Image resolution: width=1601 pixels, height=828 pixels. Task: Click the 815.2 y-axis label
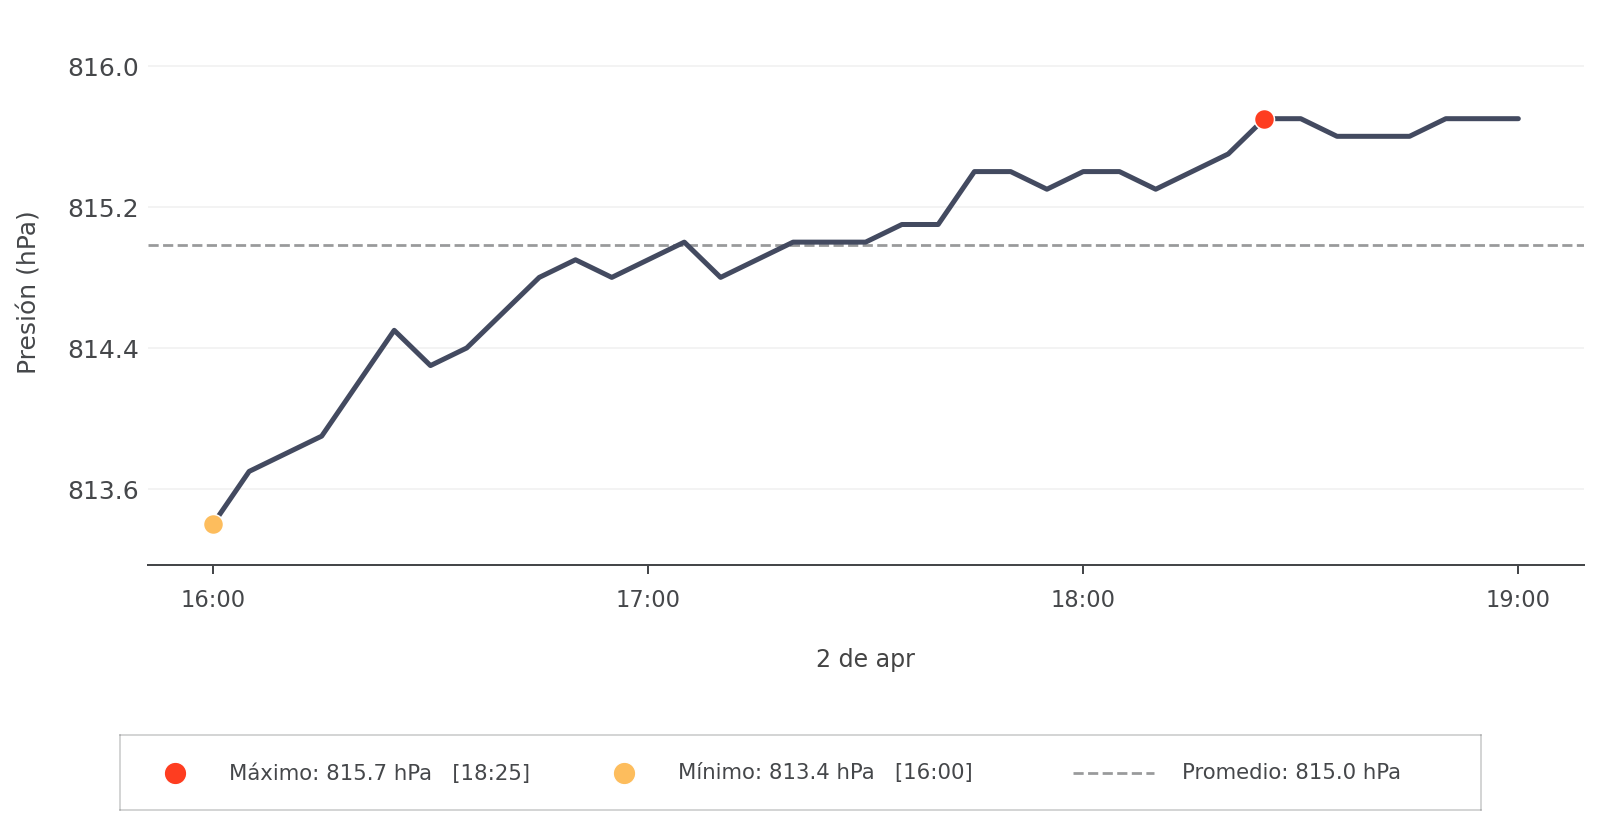coord(103,209)
